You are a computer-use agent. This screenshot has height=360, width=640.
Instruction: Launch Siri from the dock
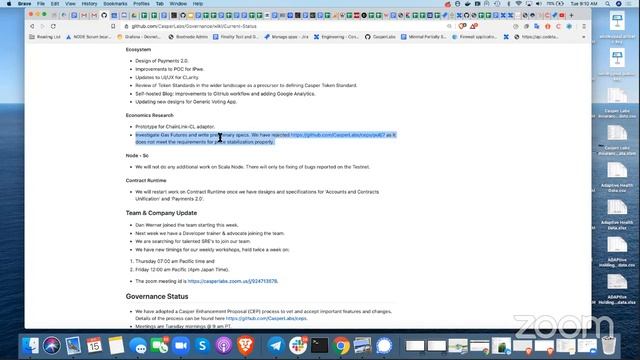point(51,346)
